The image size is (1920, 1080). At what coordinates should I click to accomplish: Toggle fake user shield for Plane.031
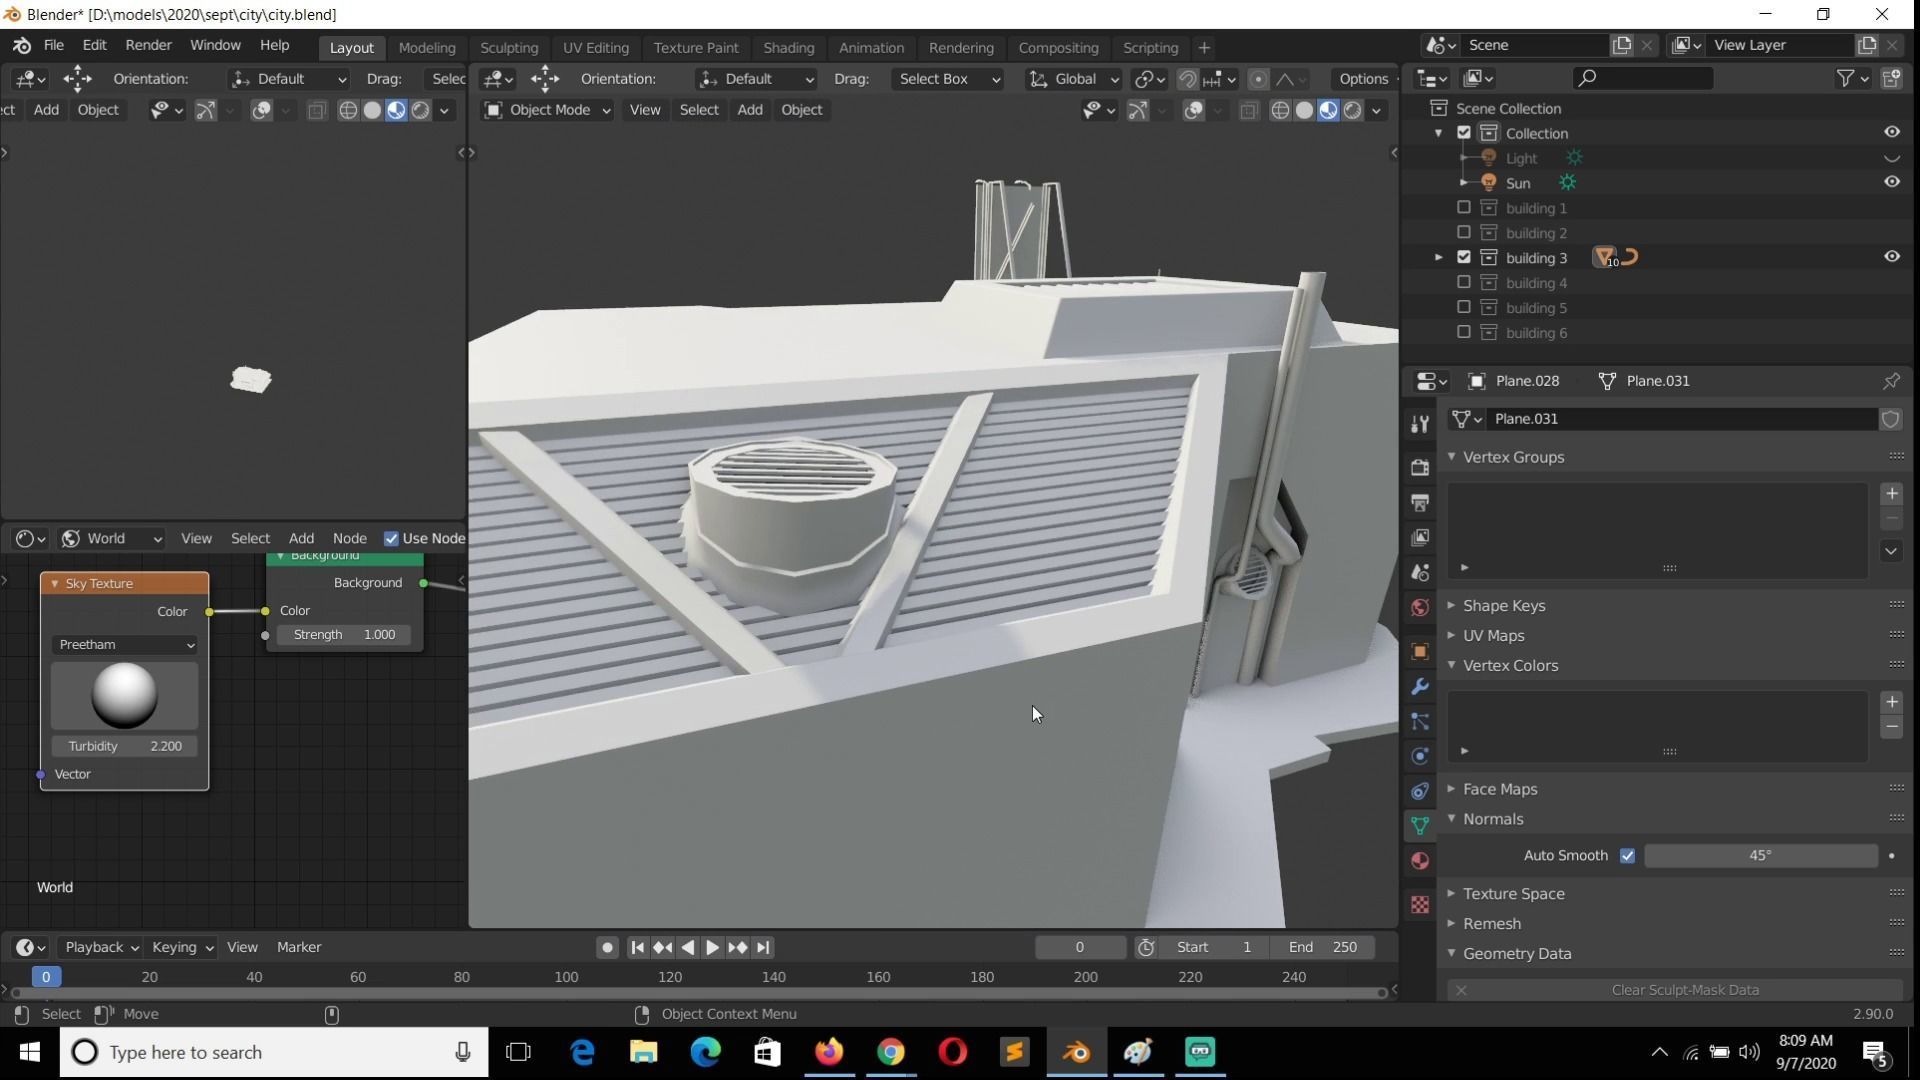tap(1890, 419)
